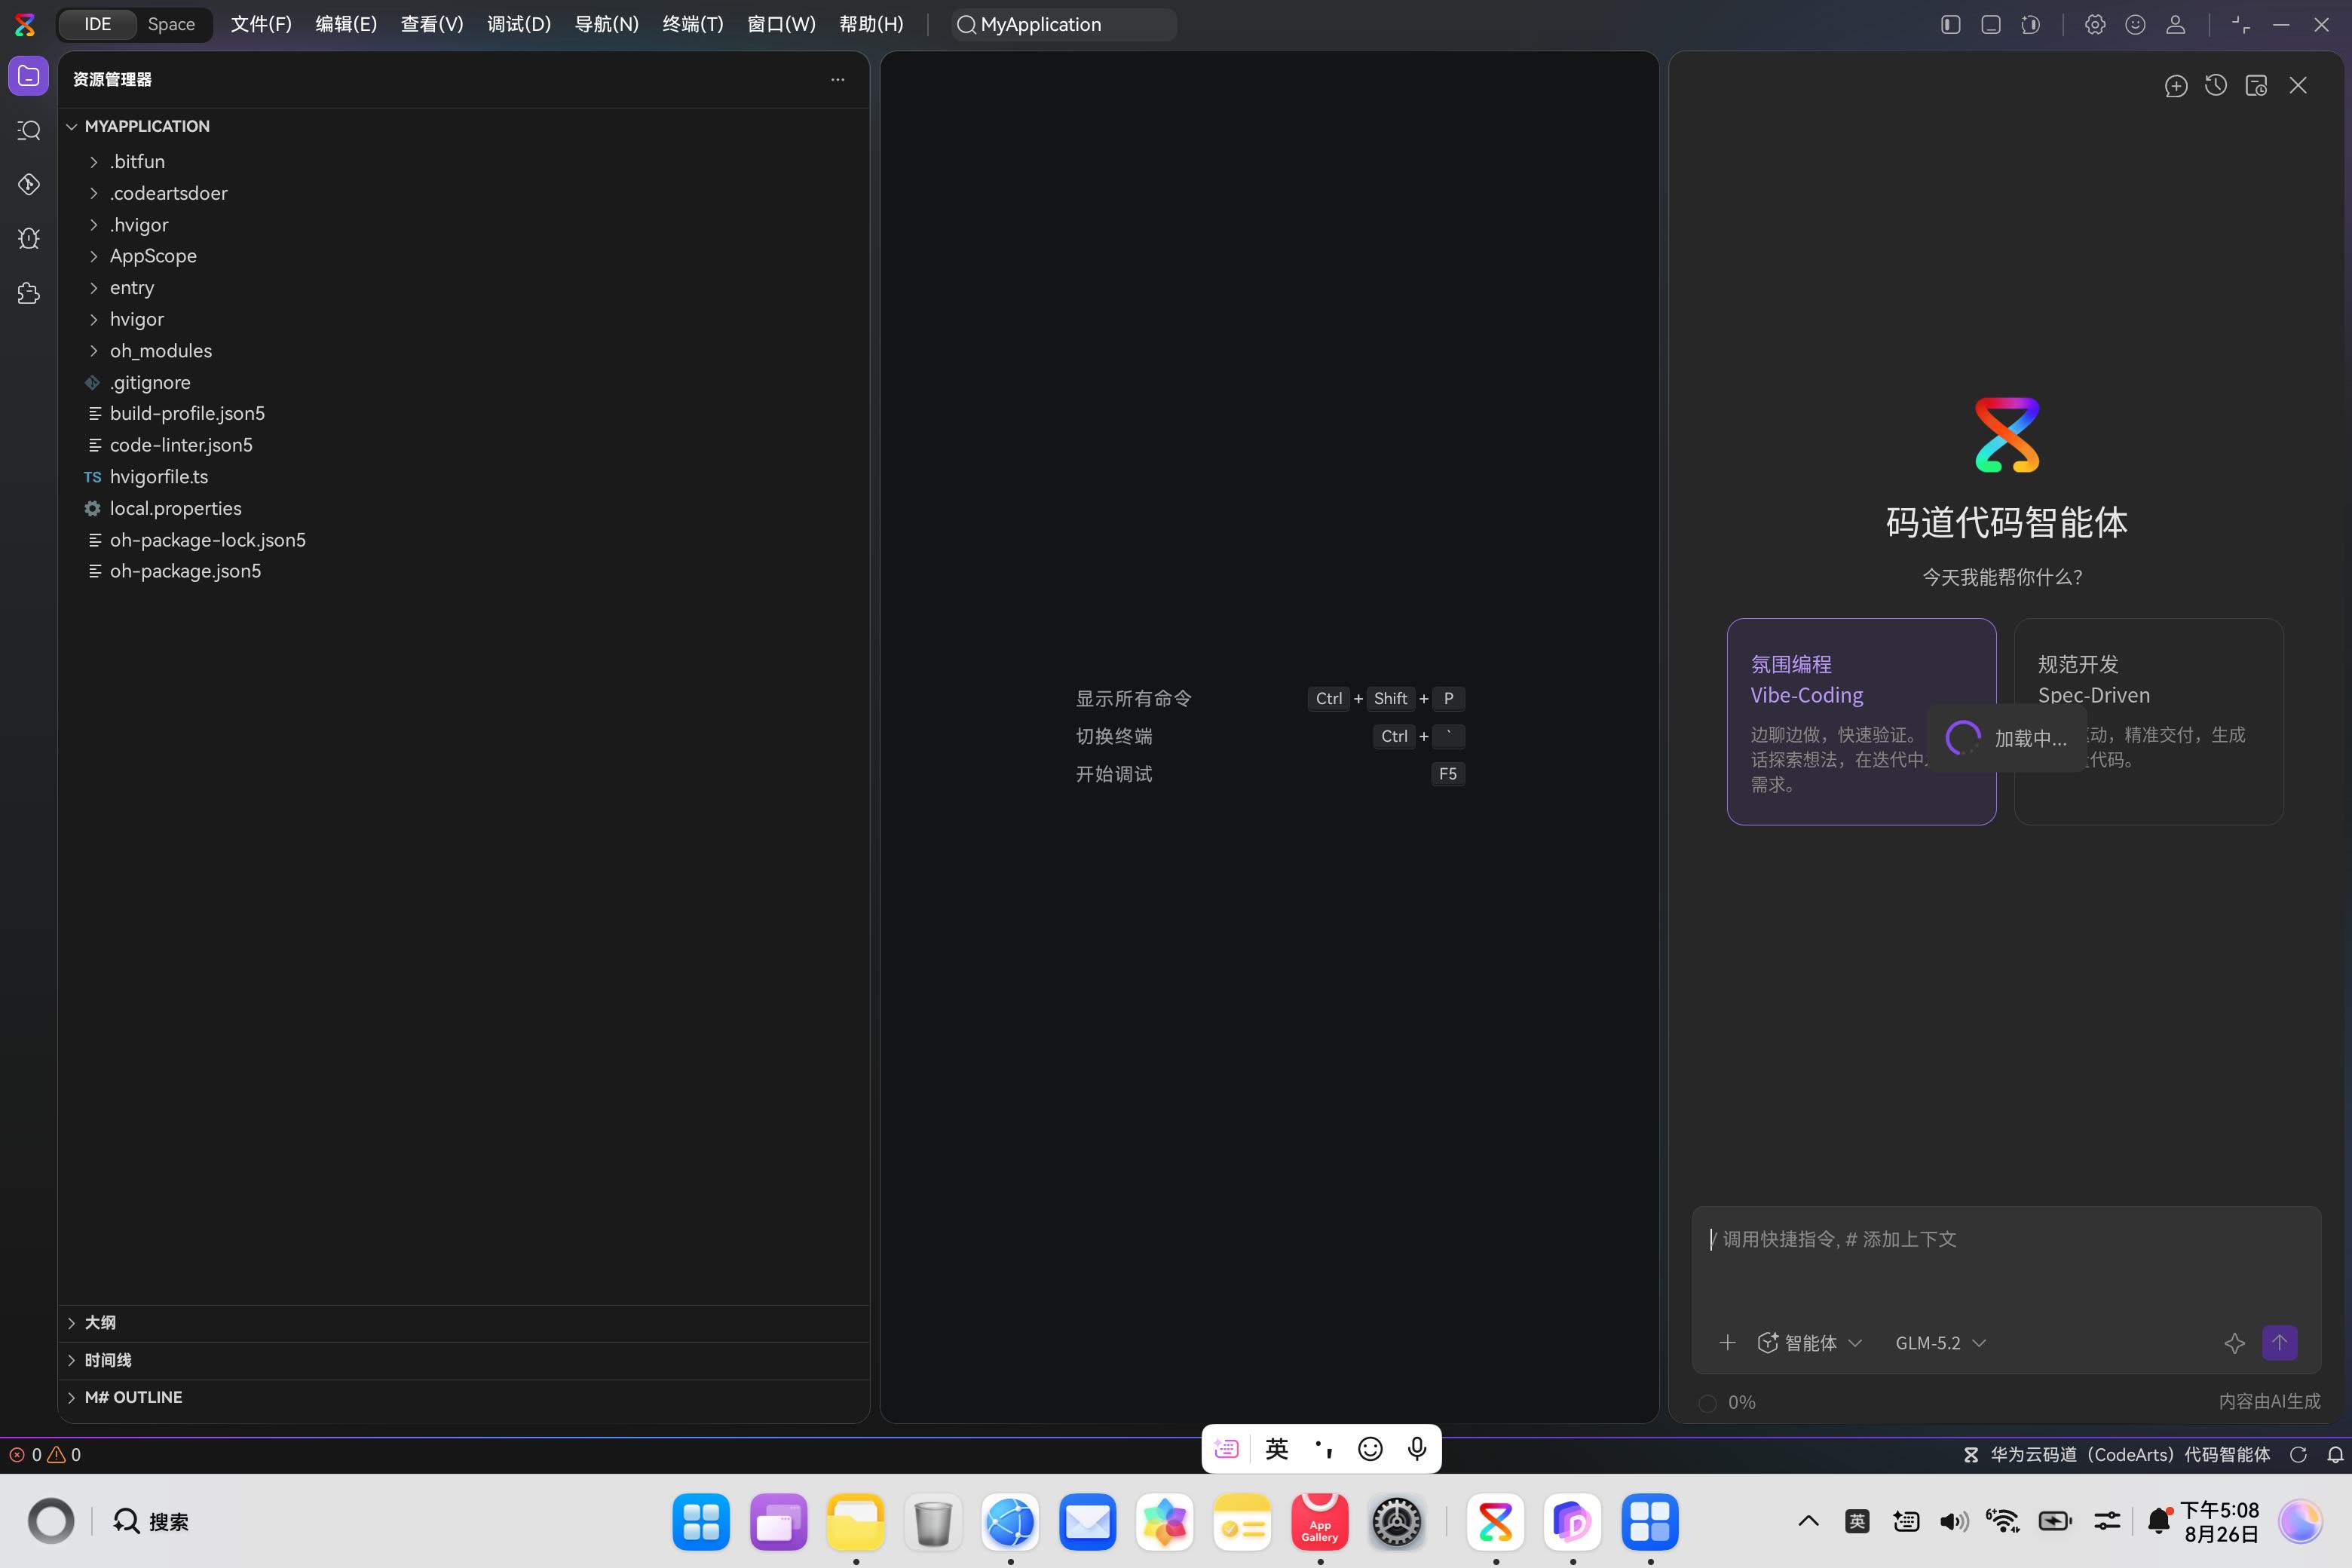2352x1568 pixels.
Task: Open build-profile.json5 file
Action: click(464, 413)
